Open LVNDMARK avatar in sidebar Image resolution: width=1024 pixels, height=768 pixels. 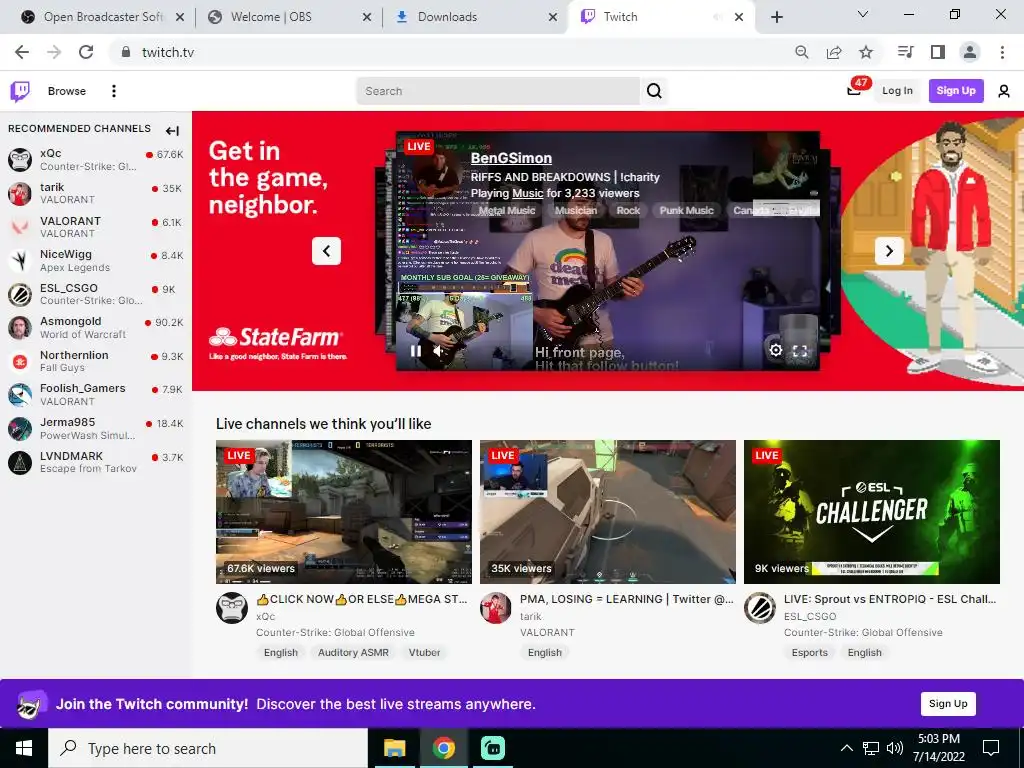click(x=20, y=462)
